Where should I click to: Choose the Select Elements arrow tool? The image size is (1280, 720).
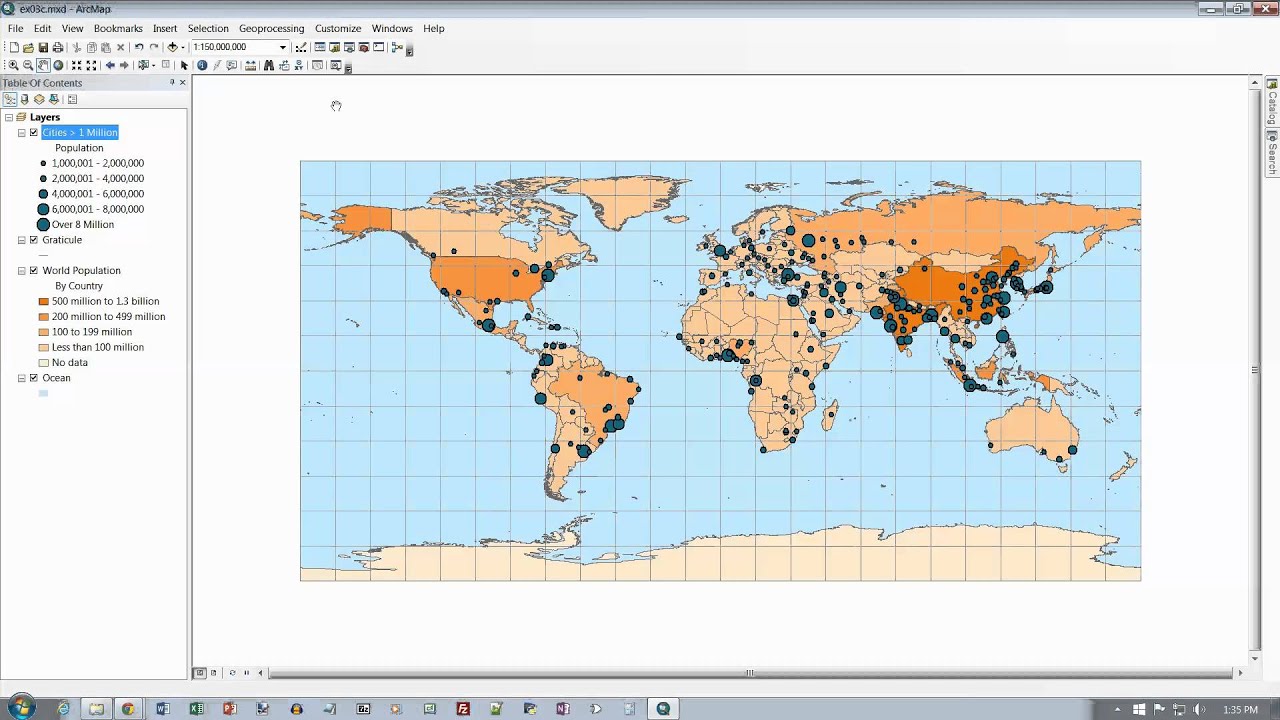tap(184, 65)
